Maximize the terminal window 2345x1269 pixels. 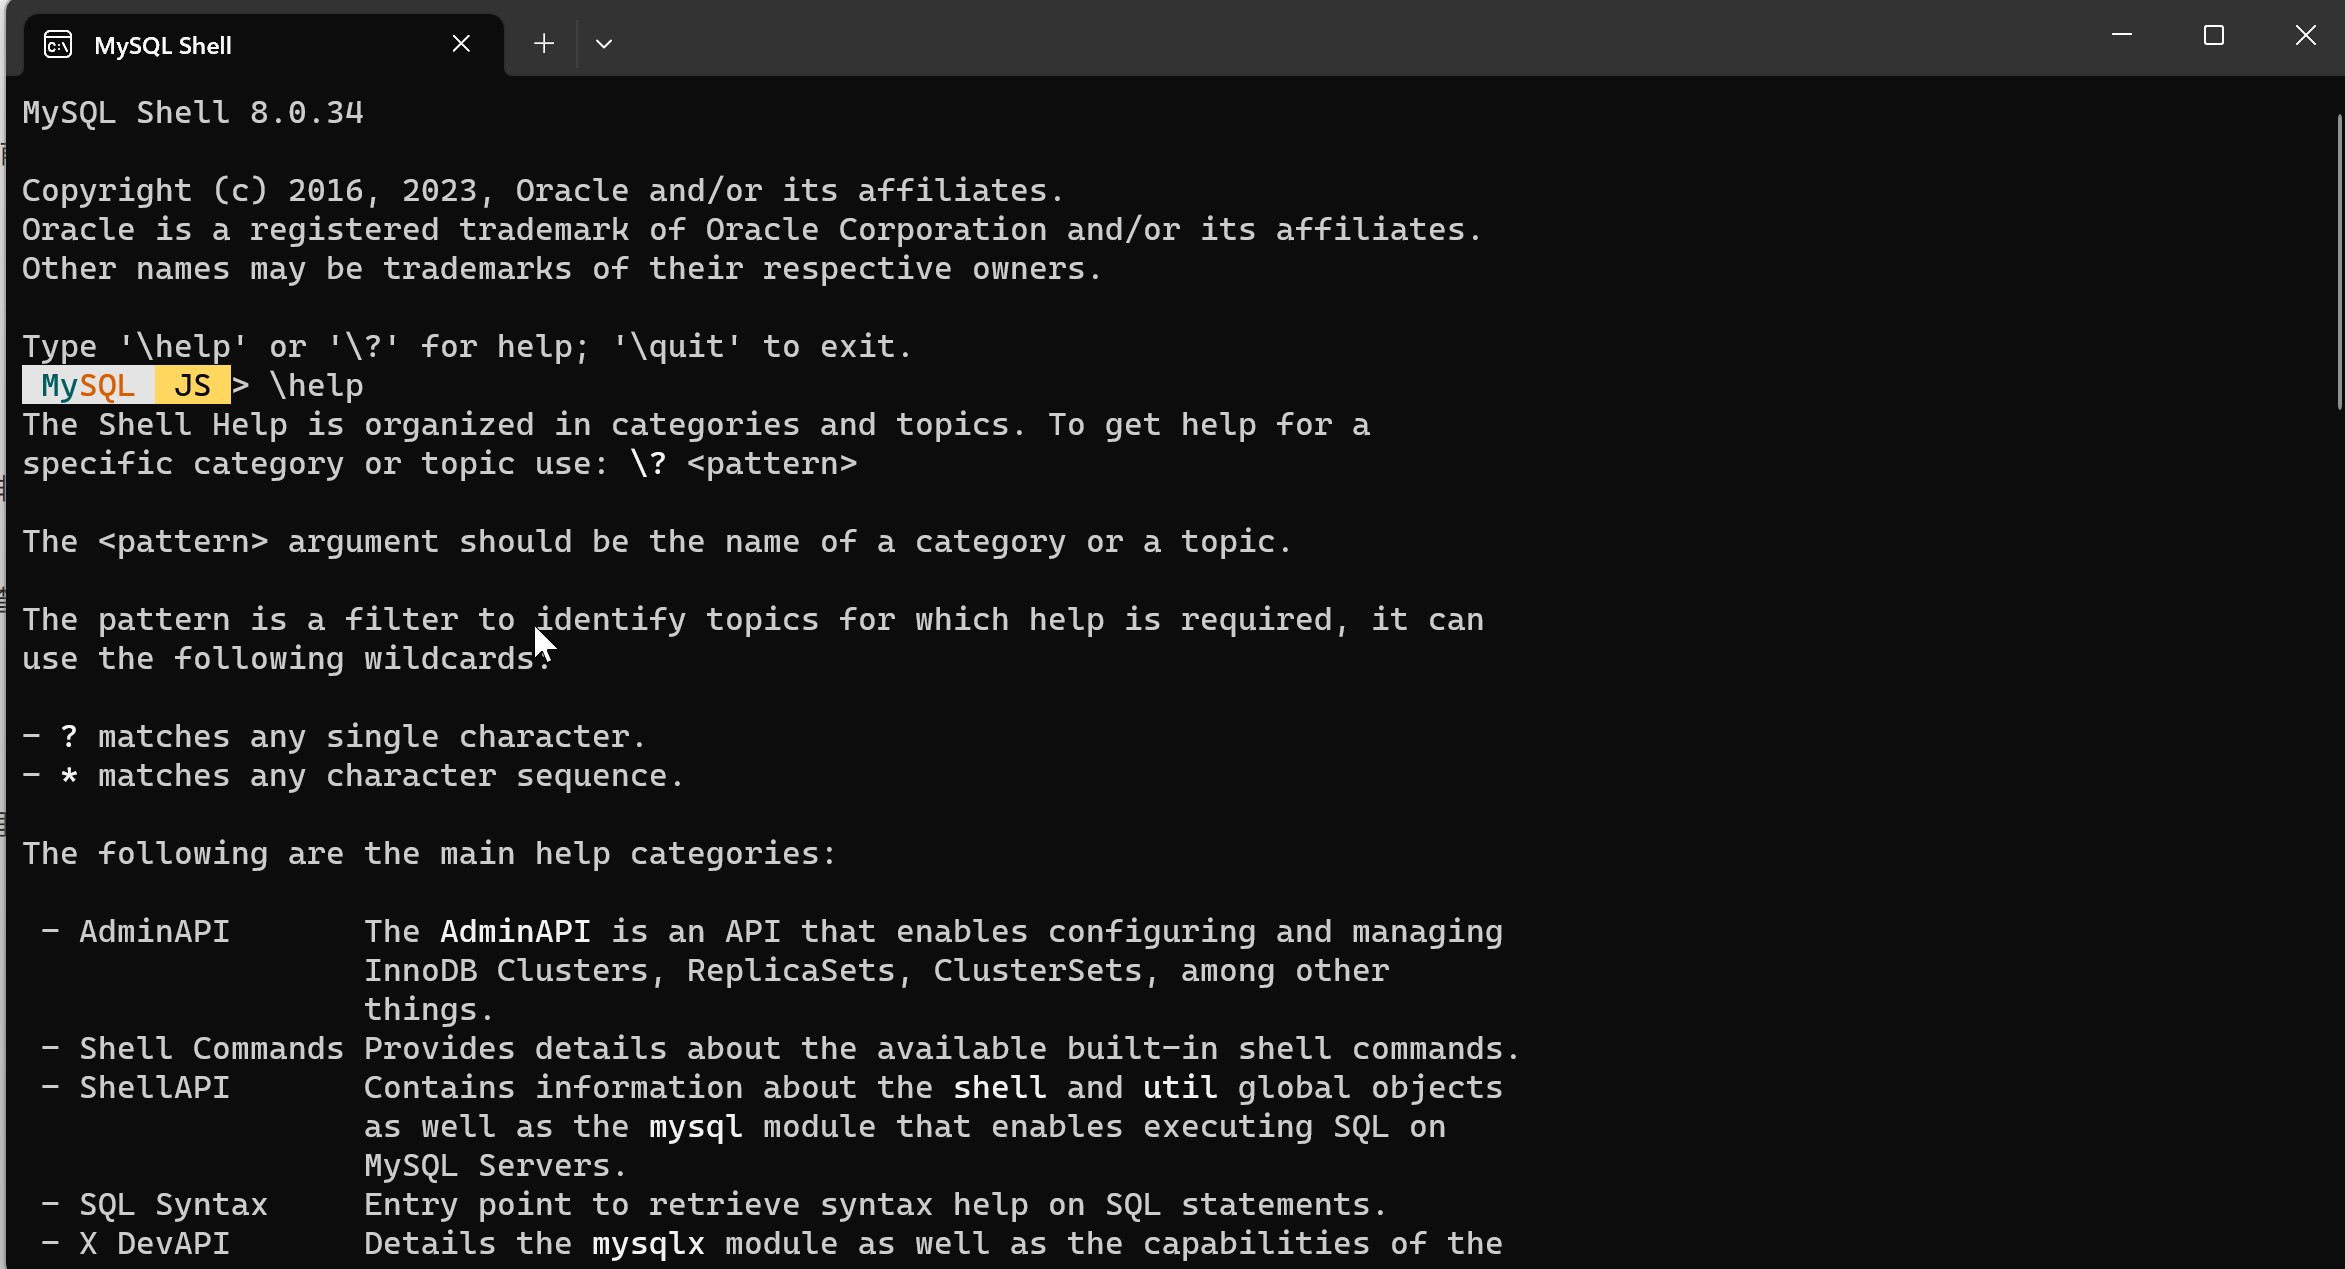click(x=2213, y=36)
